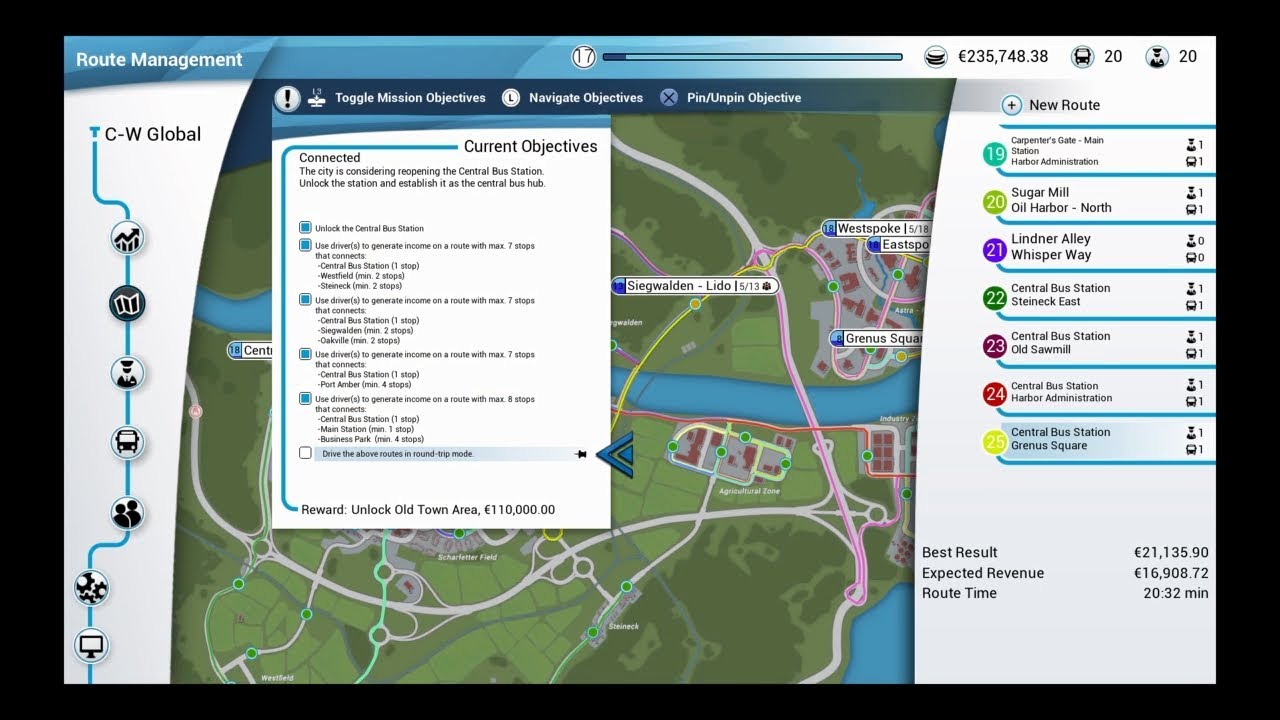Click the level progress bar
Image resolution: width=1280 pixels, height=720 pixels.
click(x=752, y=57)
